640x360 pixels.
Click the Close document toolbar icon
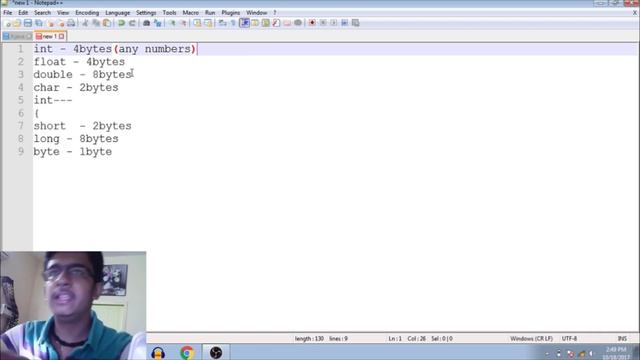click(50, 23)
